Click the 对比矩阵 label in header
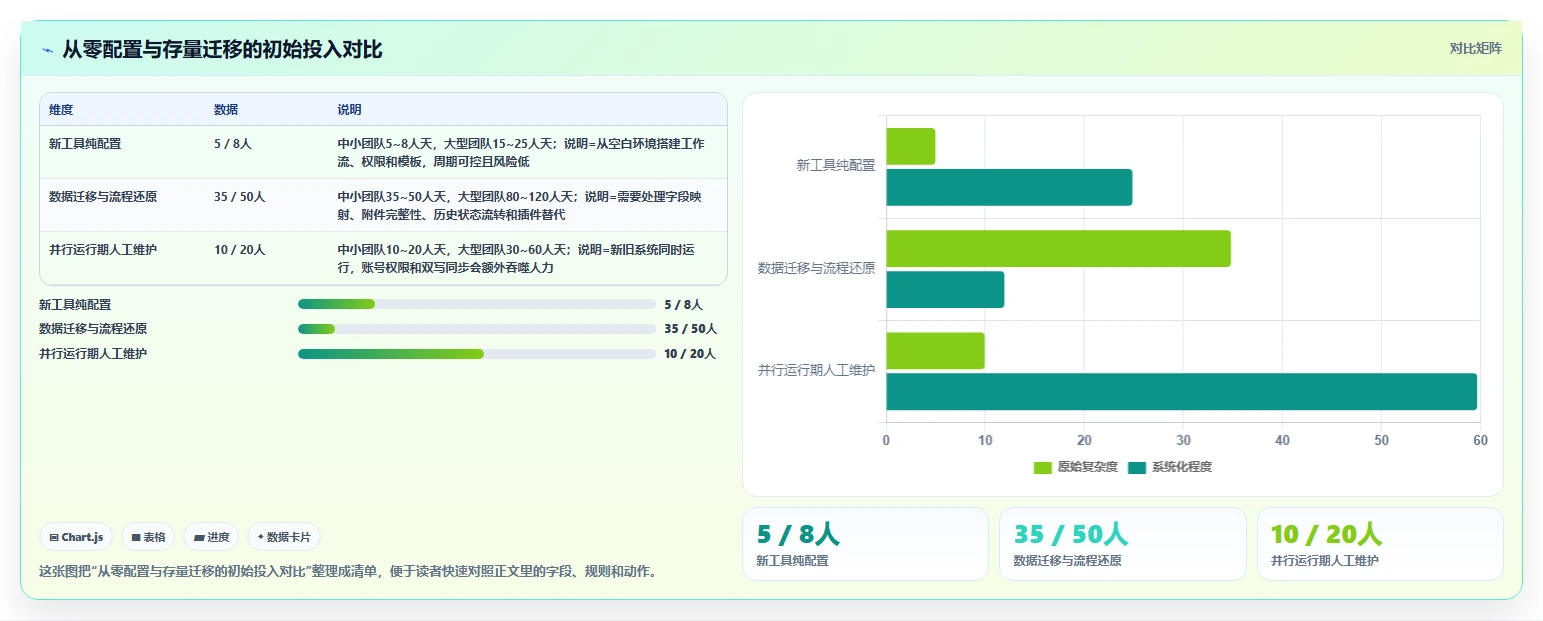Screen dimensions: 1543x621 [1475, 48]
